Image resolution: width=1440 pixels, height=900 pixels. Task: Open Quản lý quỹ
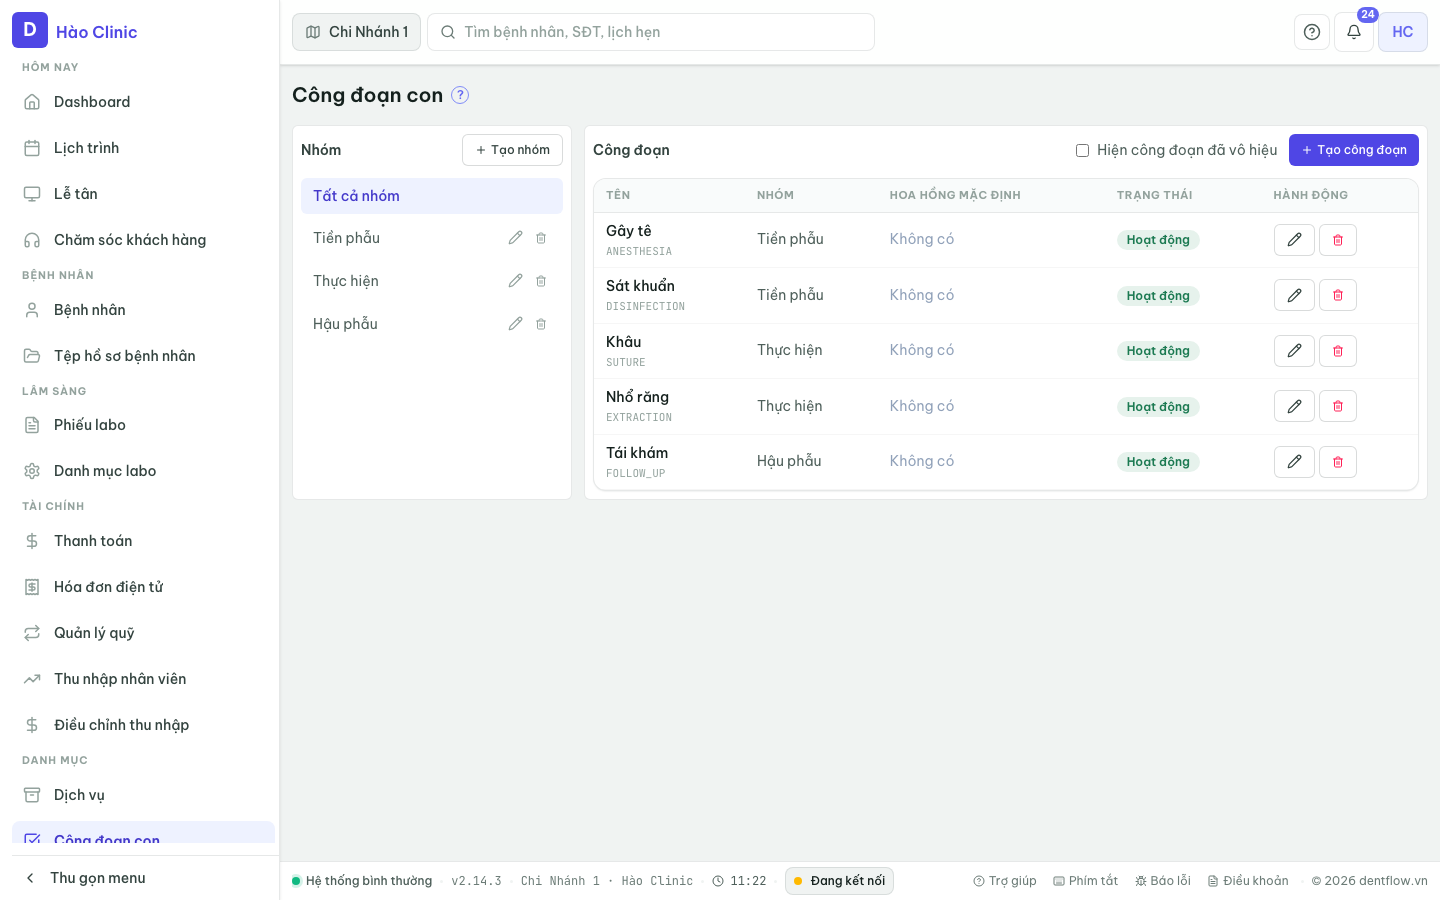143,633
